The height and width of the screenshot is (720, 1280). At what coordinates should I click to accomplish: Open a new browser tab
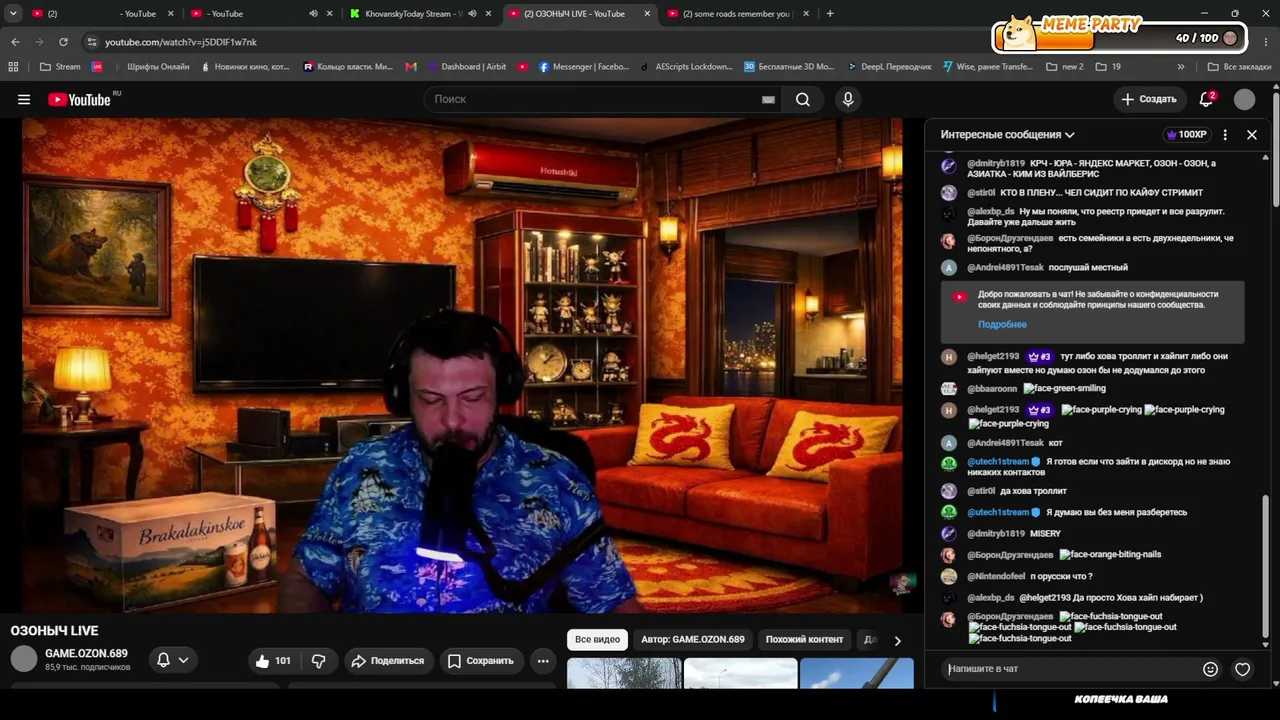click(x=830, y=14)
